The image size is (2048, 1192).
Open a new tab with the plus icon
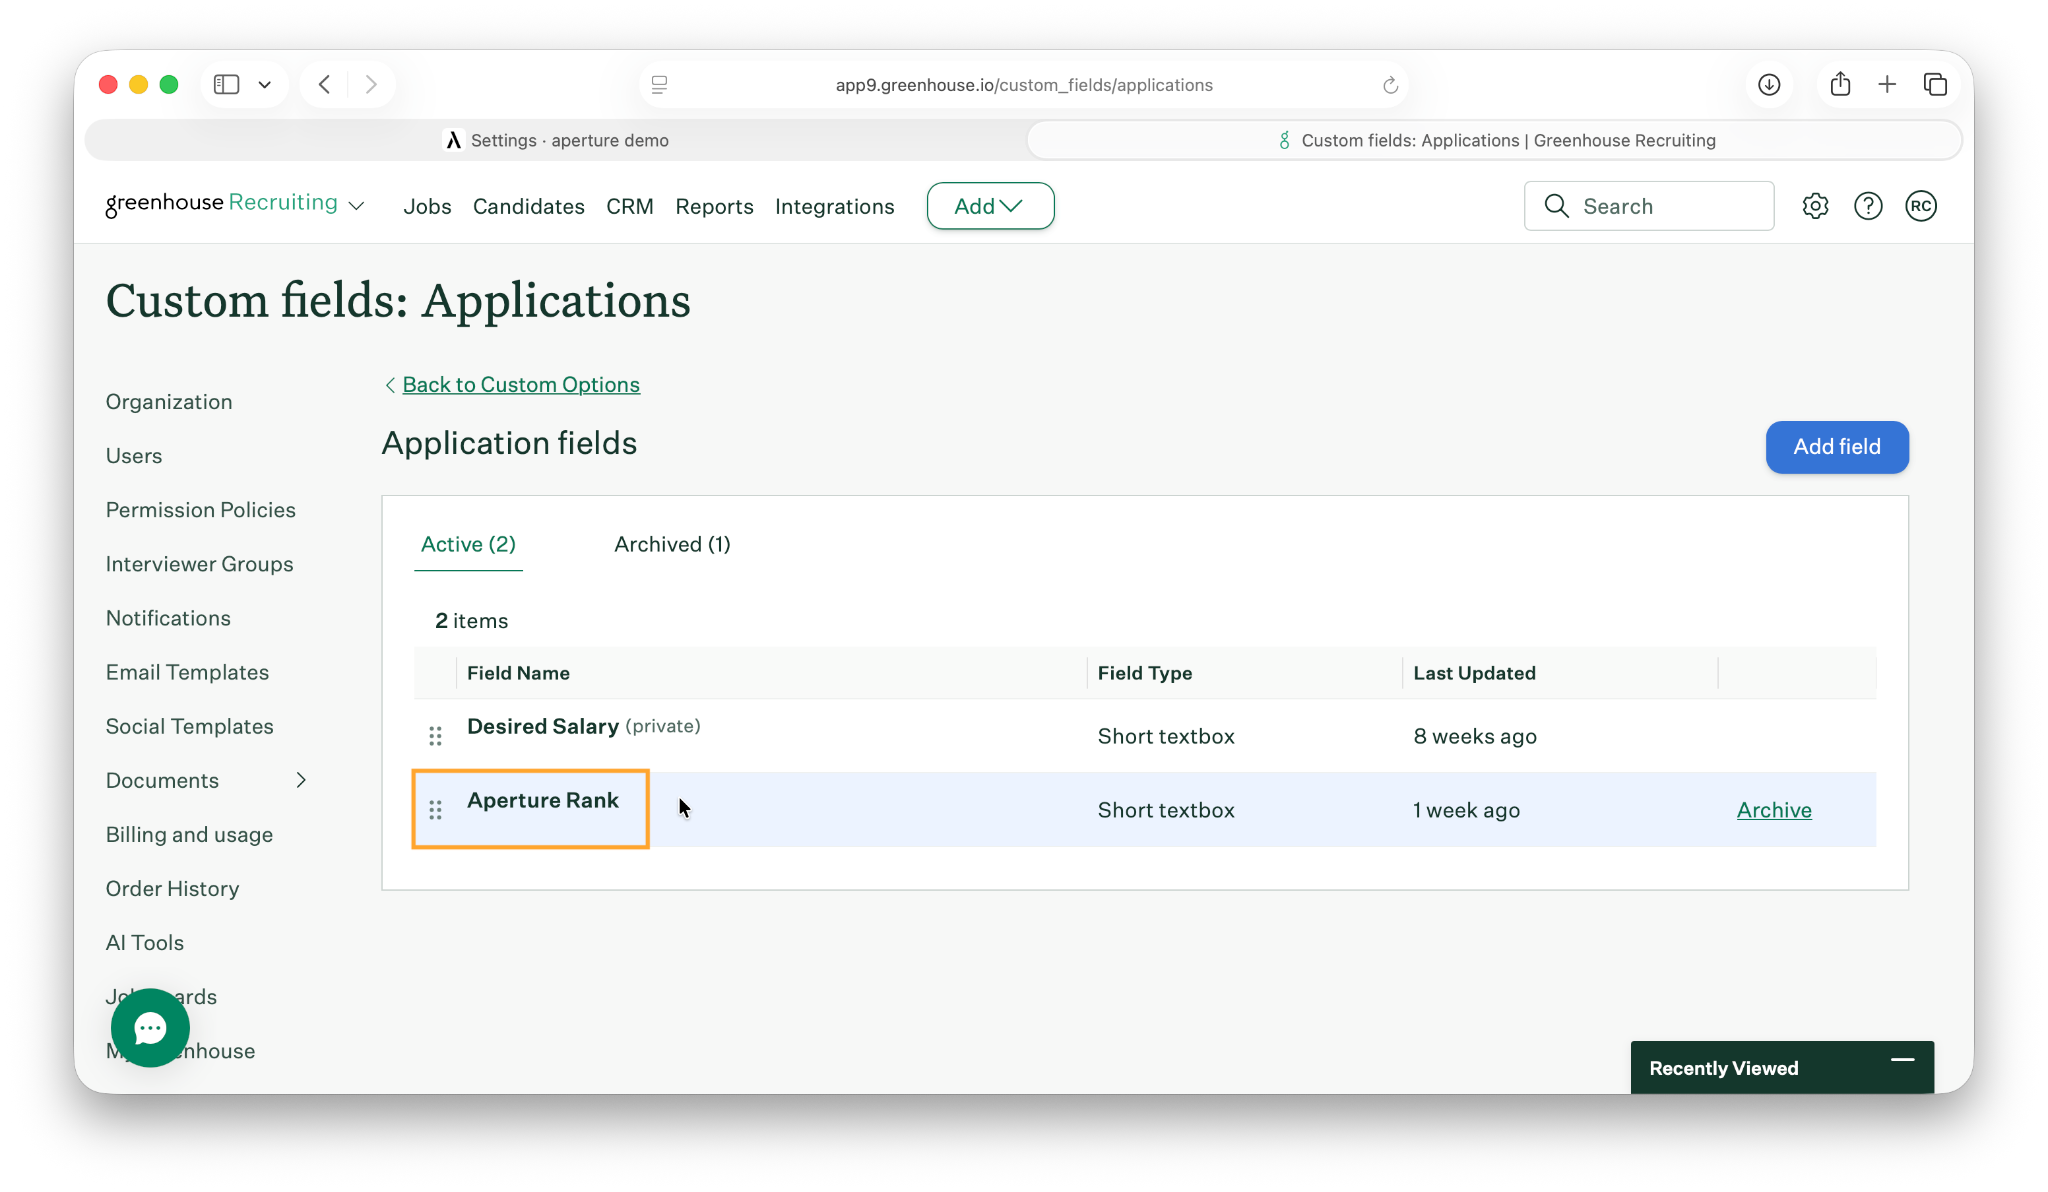(x=1887, y=85)
